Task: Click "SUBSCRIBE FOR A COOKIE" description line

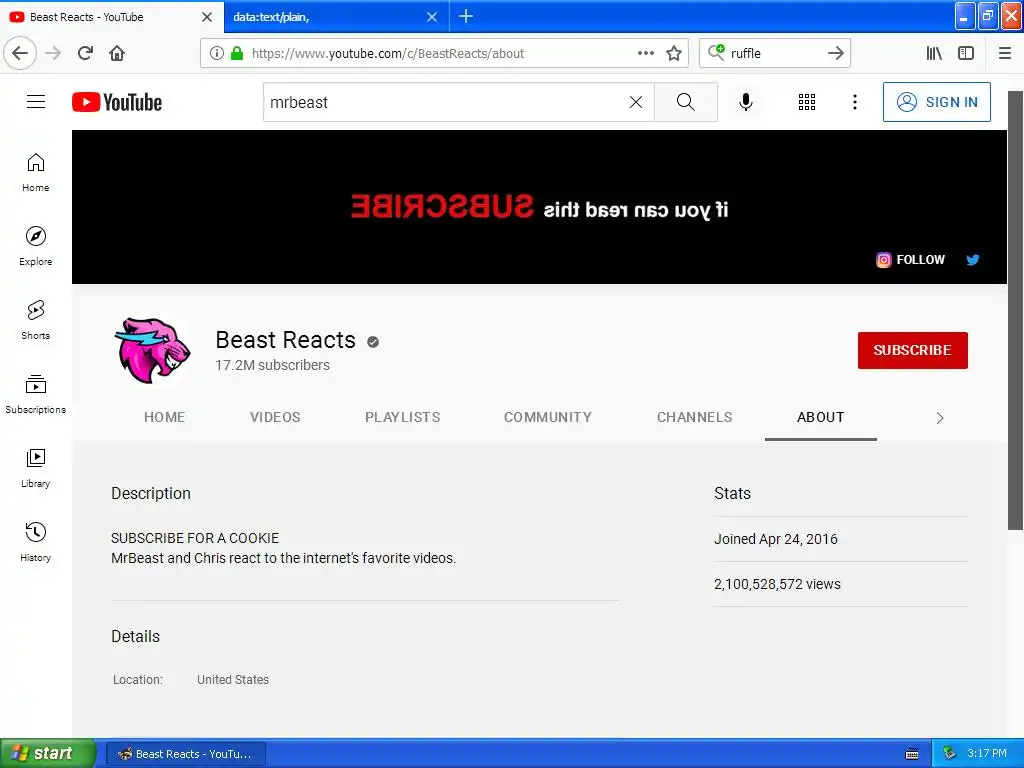Action: 195,538
